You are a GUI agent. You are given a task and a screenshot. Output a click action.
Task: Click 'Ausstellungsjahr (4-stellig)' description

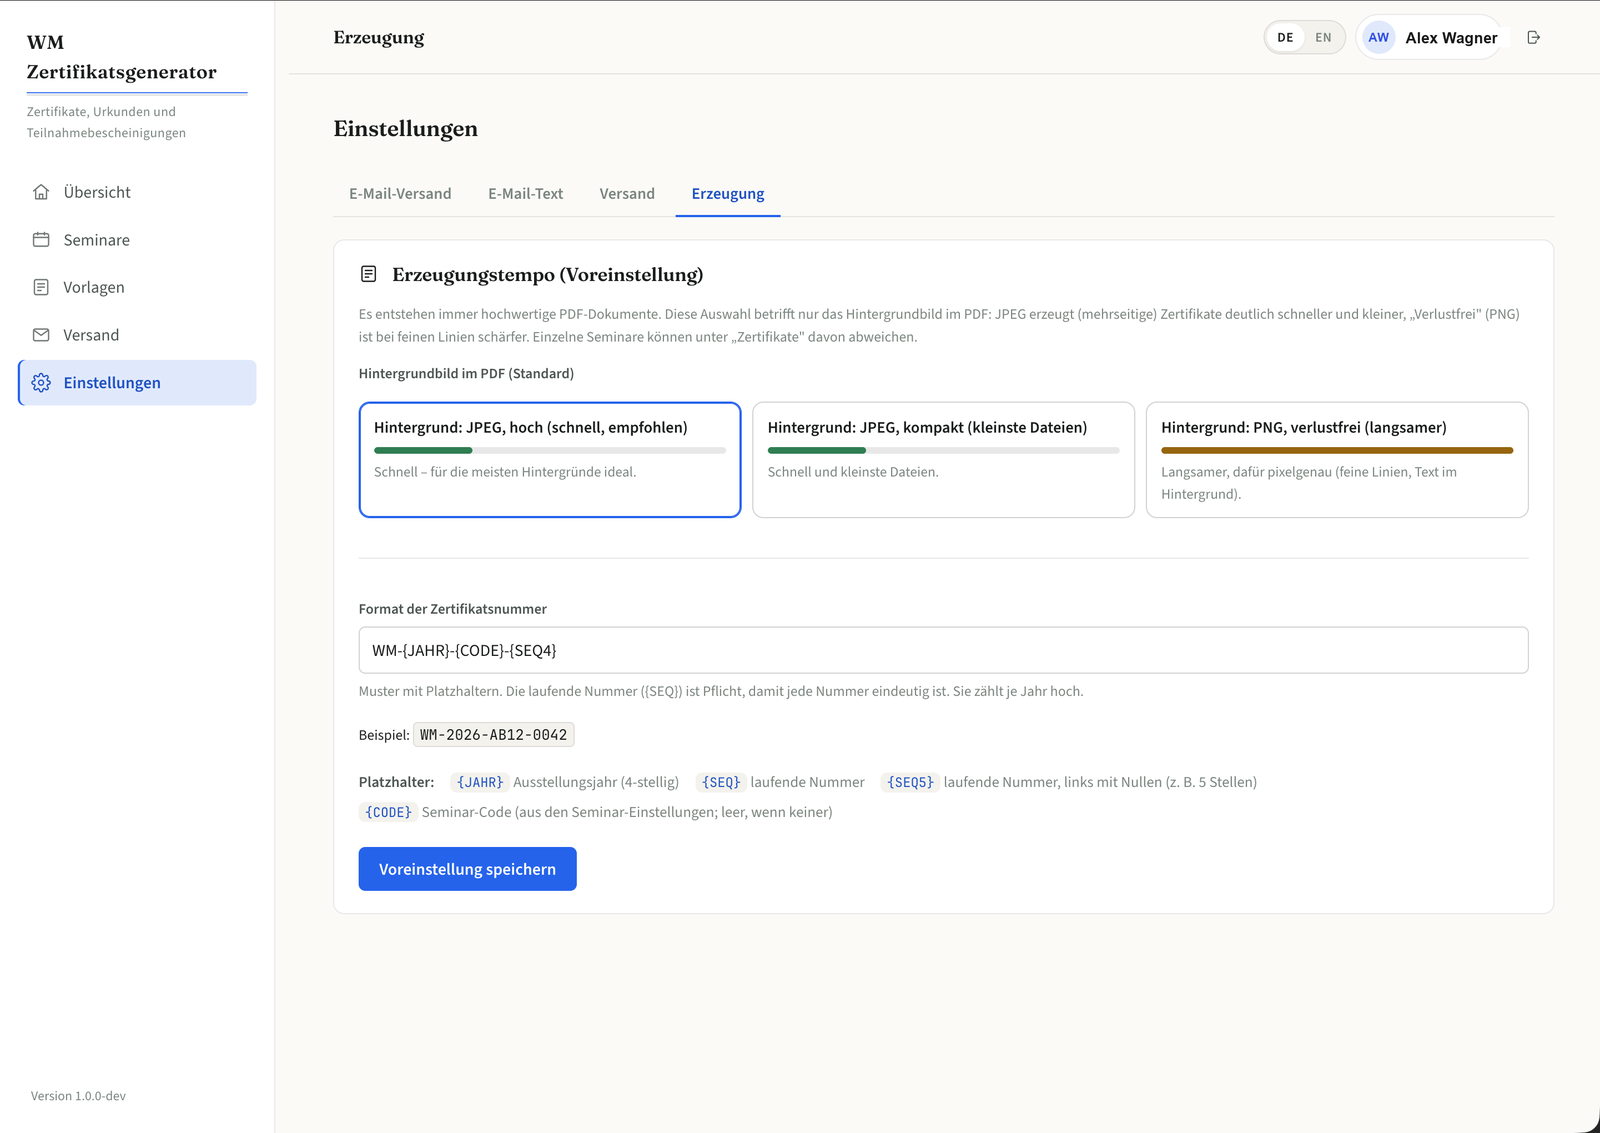tap(596, 782)
